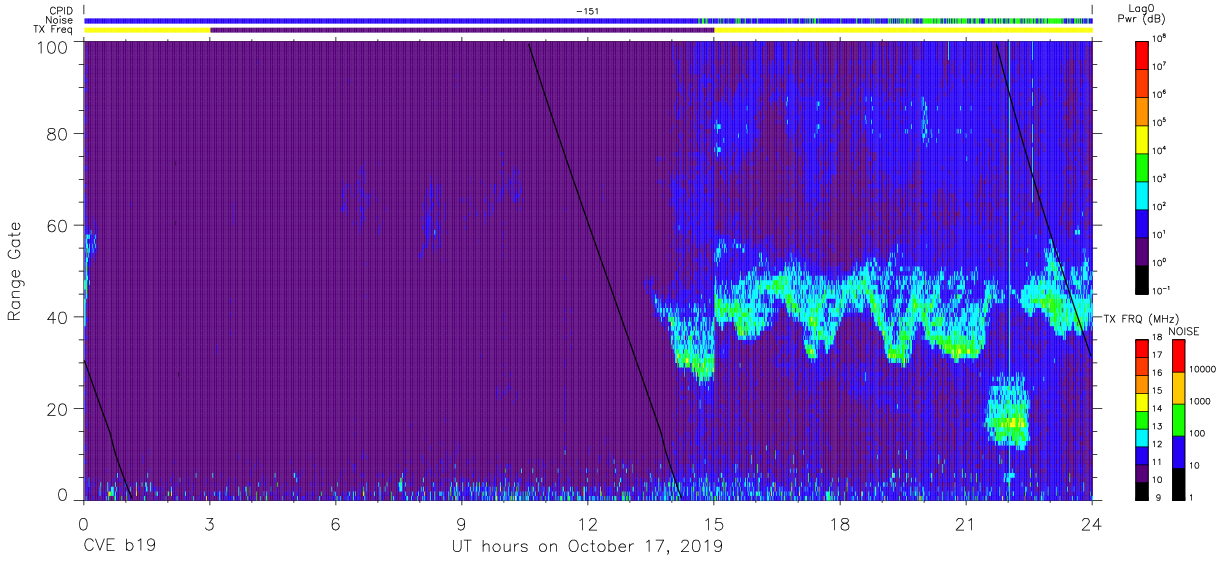
Task: Click the 9 MHz label on TX FRQ scale
Action: click(x=1159, y=496)
